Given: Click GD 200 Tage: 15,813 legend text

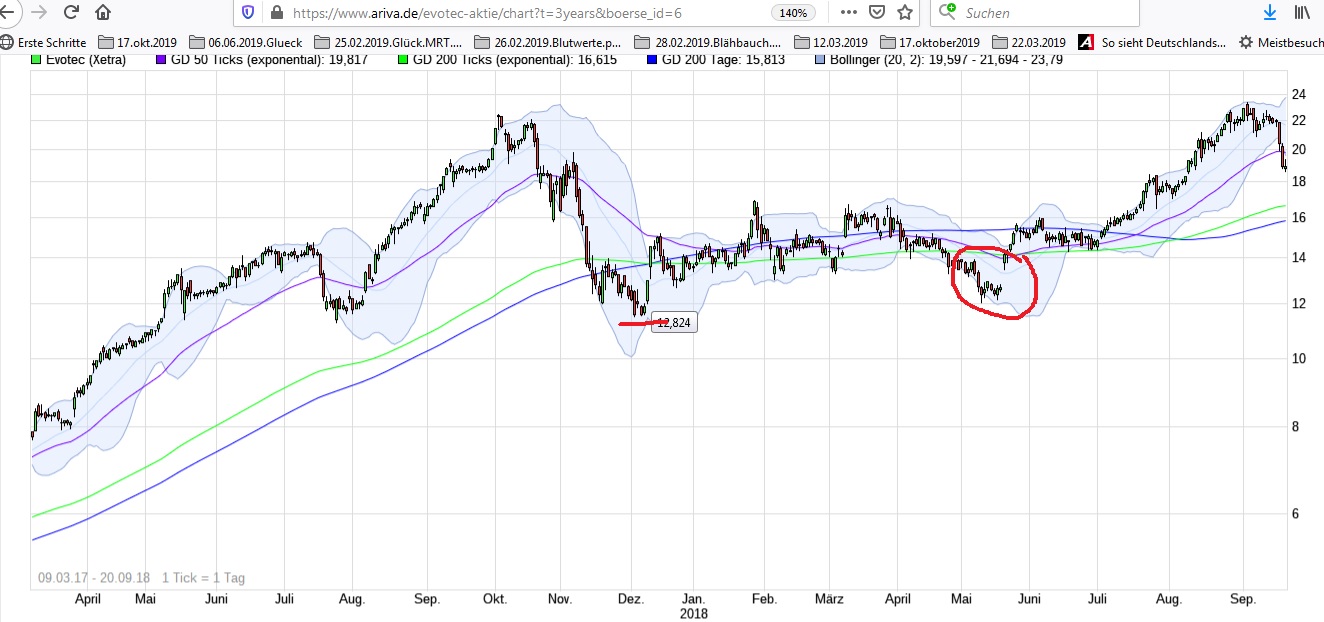Looking at the screenshot, I should tap(725, 59).
